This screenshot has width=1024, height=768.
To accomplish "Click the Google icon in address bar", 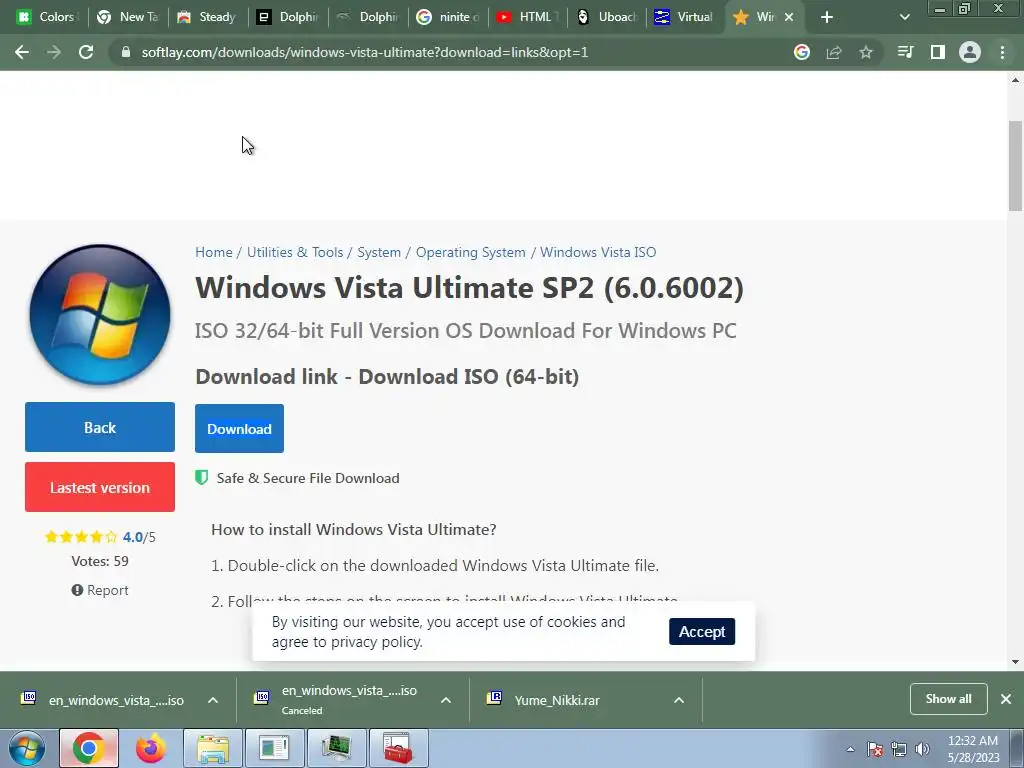I will click(802, 52).
